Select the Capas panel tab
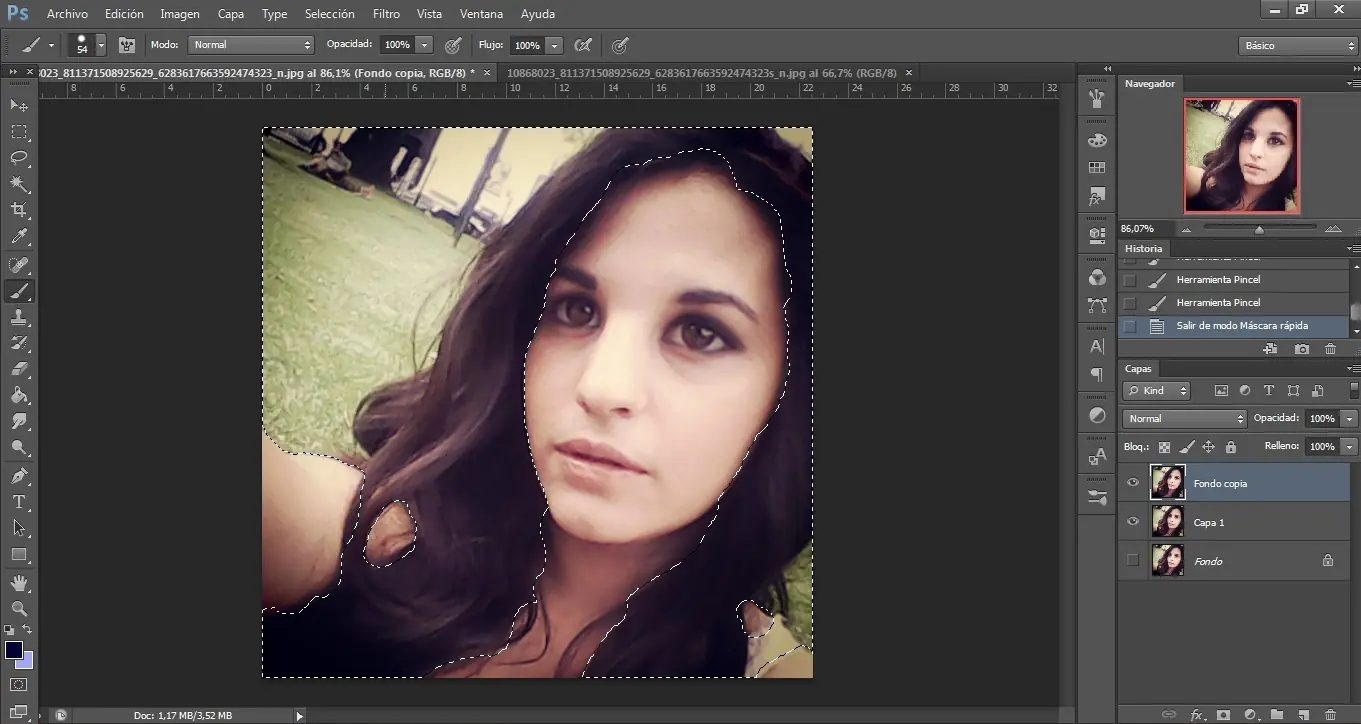This screenshot has height=724, width=1361. pos(1138,369)
